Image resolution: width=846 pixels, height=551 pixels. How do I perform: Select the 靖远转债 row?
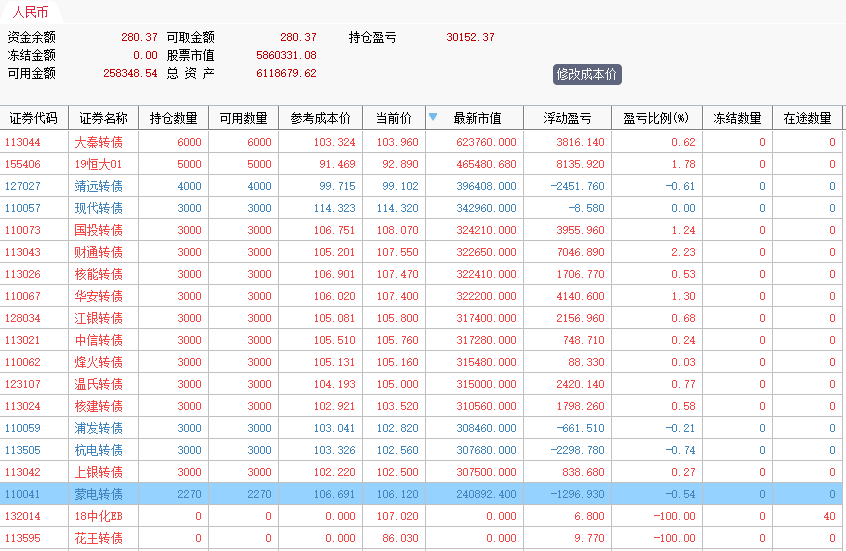click(98, 186)
